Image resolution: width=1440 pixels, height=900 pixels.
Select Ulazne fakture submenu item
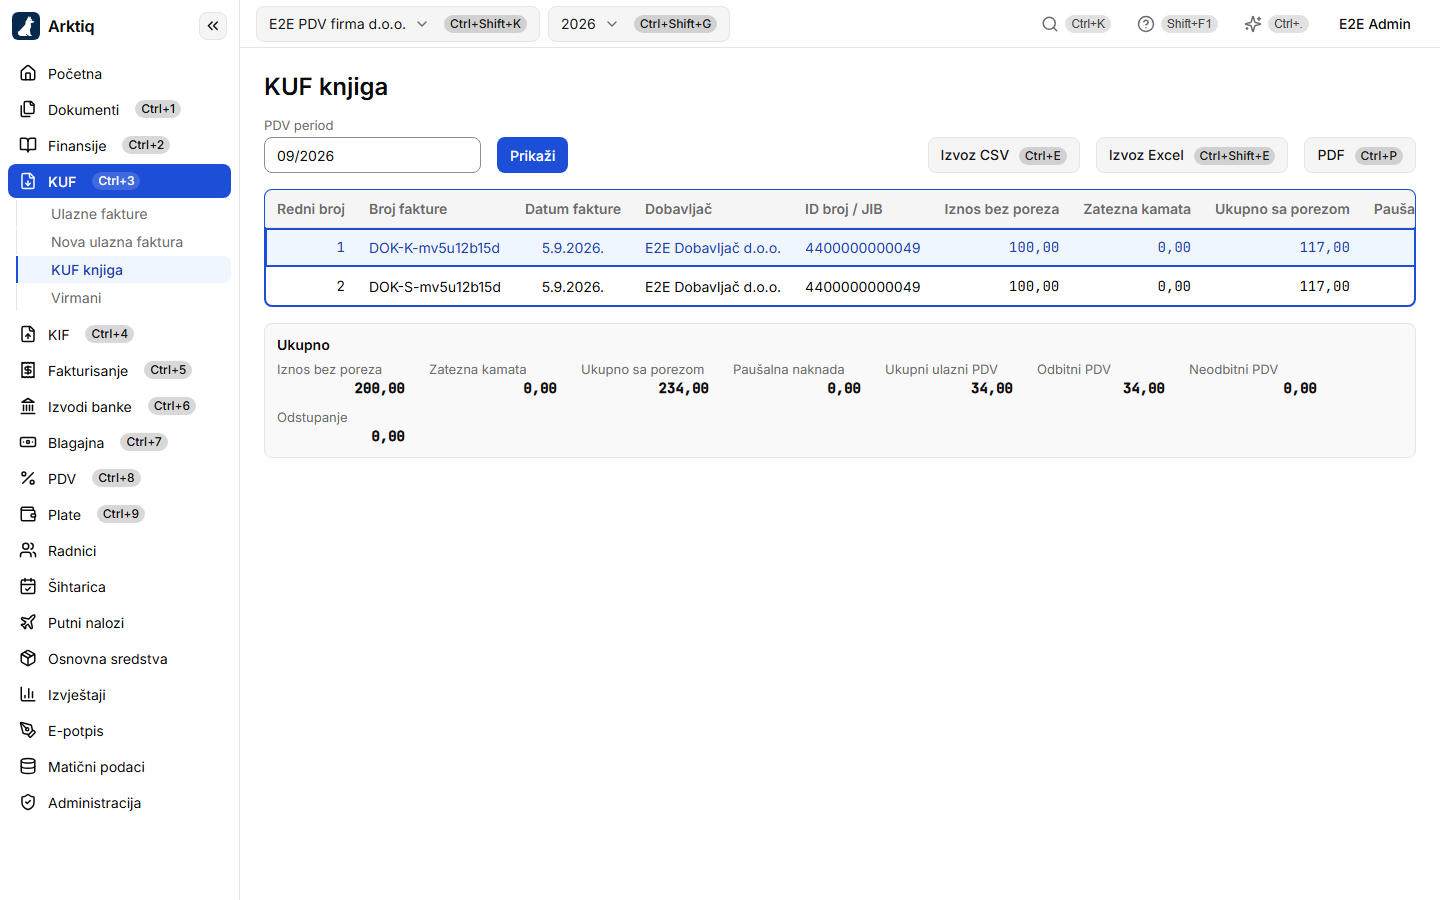(99, 214)
